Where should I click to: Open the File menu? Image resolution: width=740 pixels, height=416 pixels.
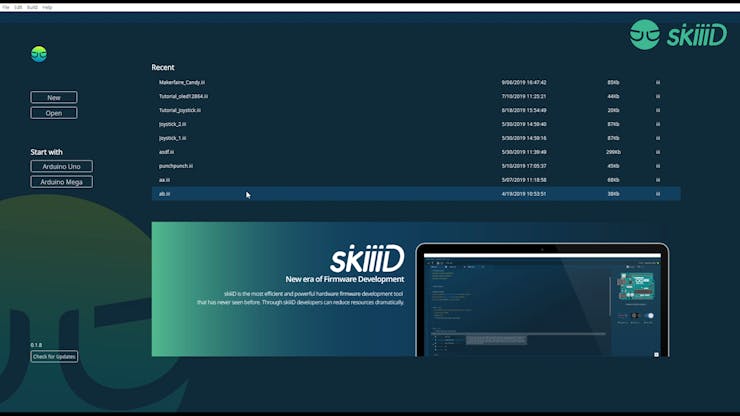(x=6, y=8)
